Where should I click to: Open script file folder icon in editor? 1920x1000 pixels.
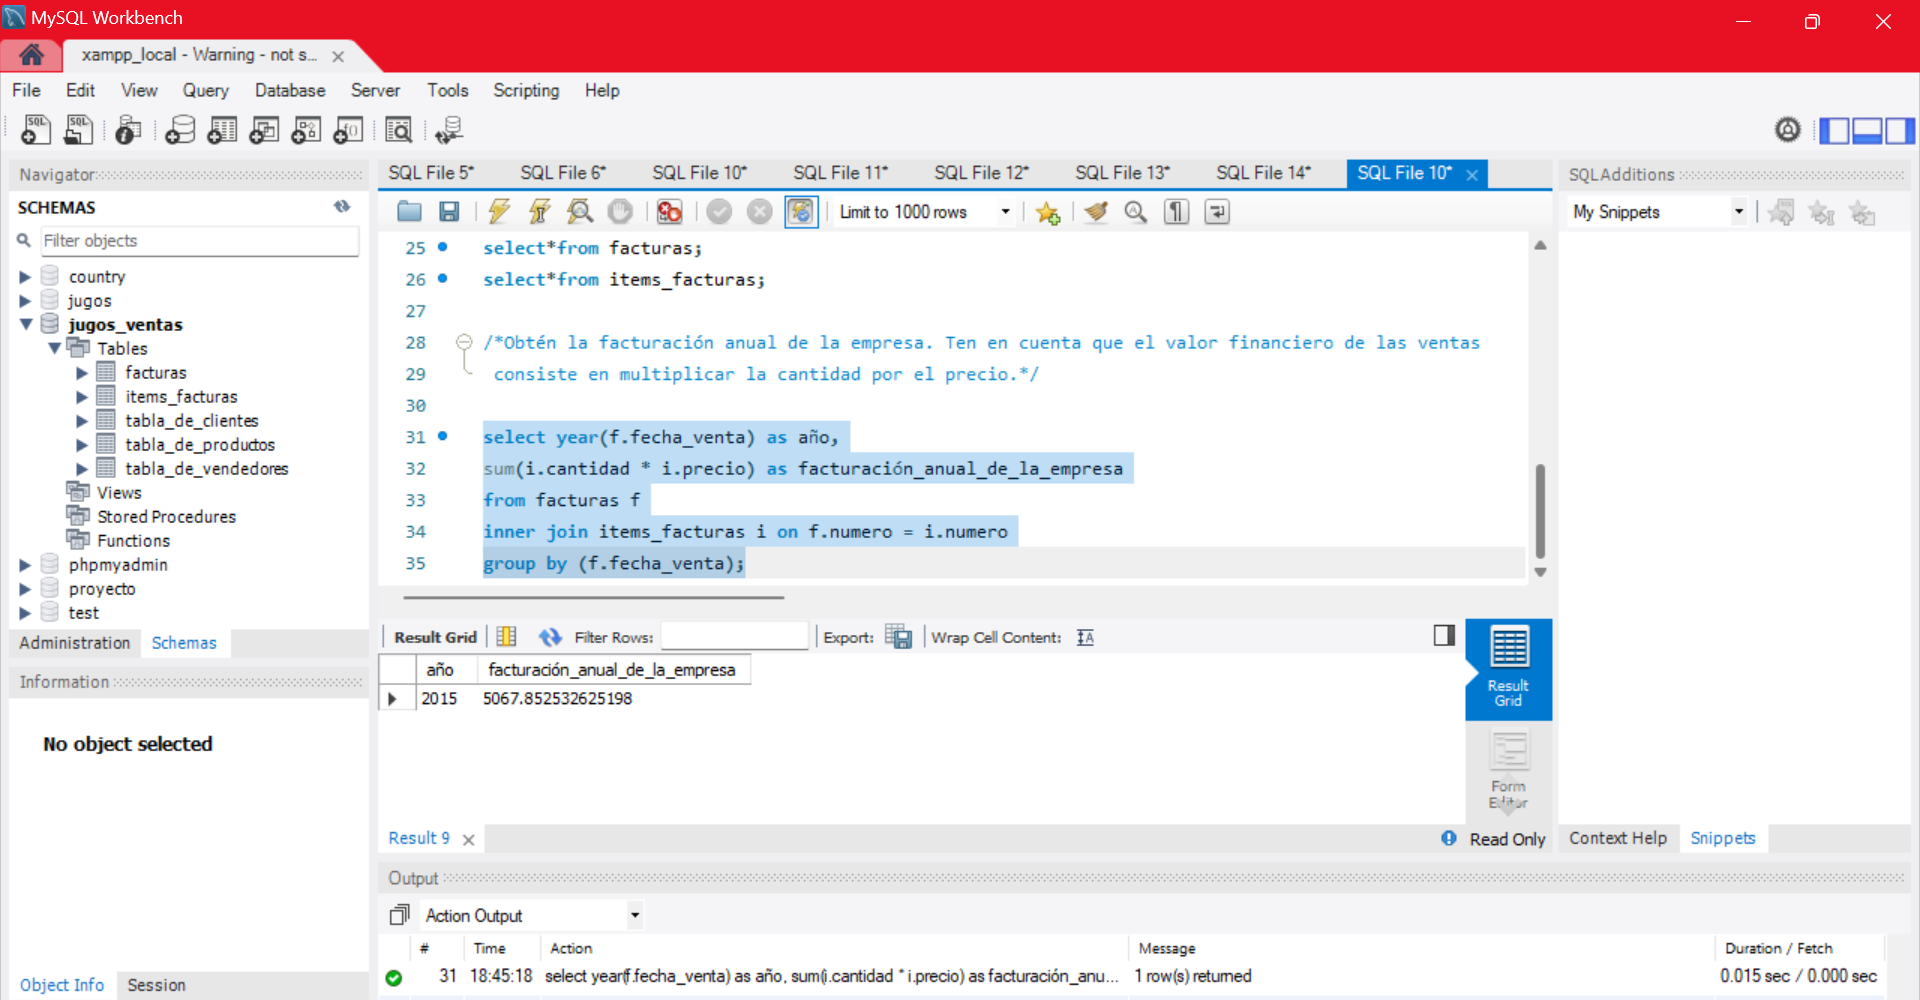(x=409, y=212)
